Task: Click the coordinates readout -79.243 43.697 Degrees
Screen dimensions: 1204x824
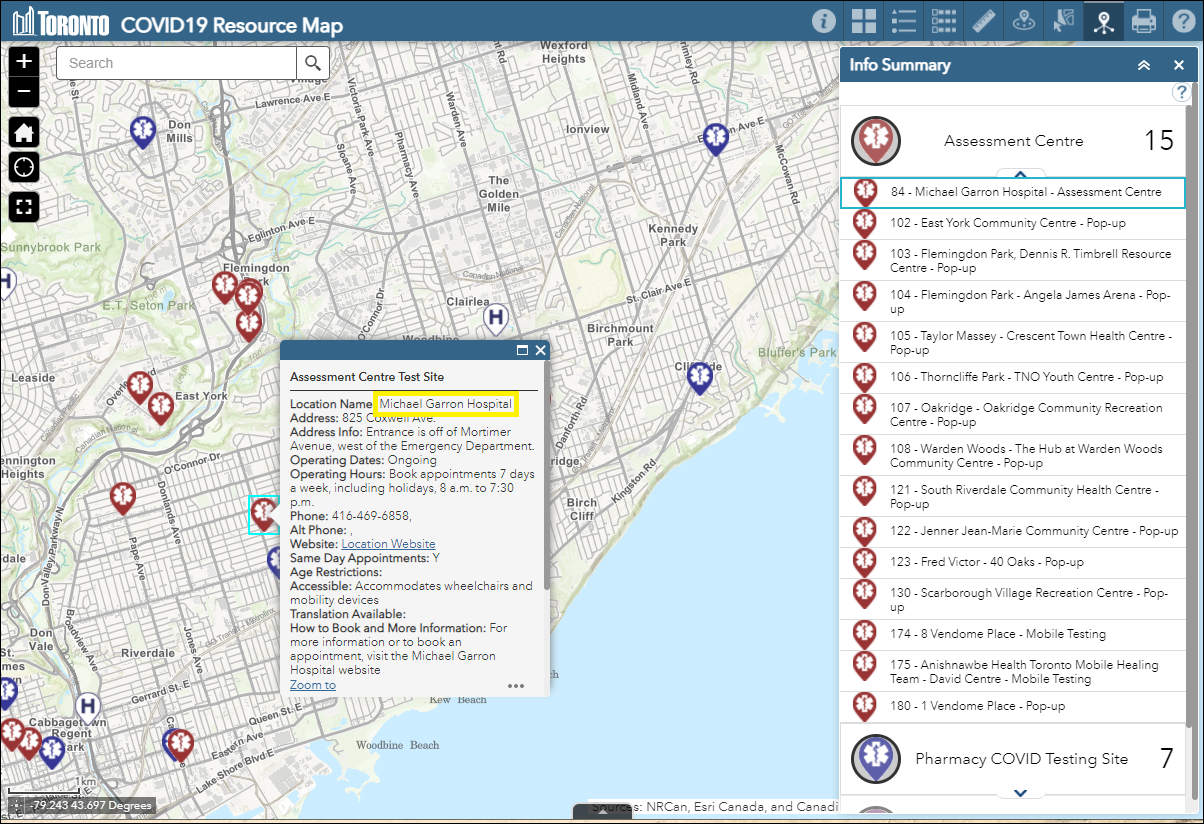Action: pyautogui.click(x=90, y=805)
